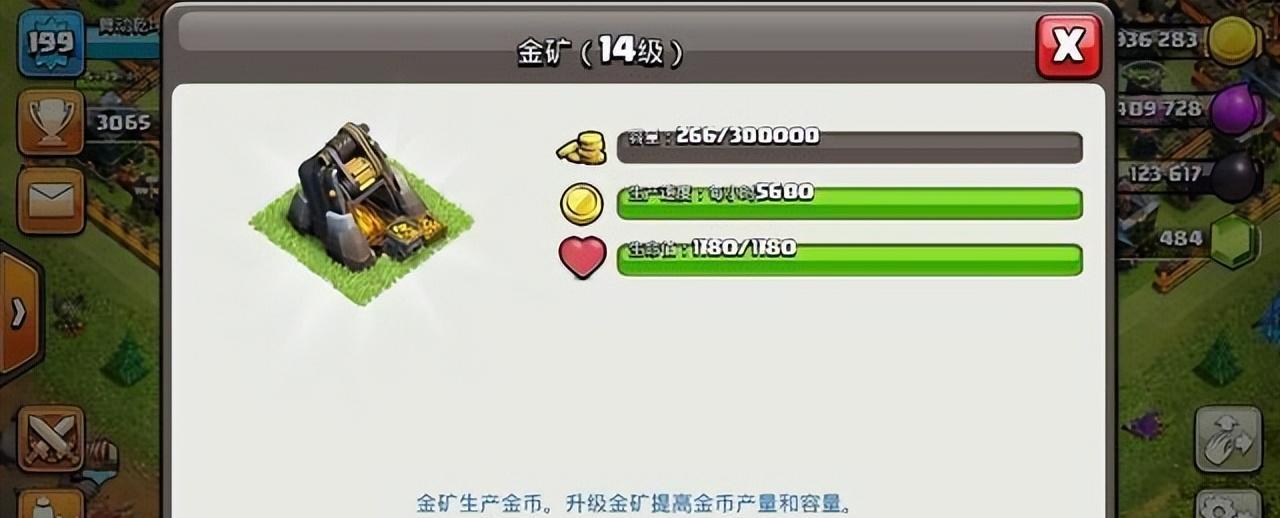Screen dimensions: 1280x518
Task: Open the trophy league icon
Action: click(51, 122)
